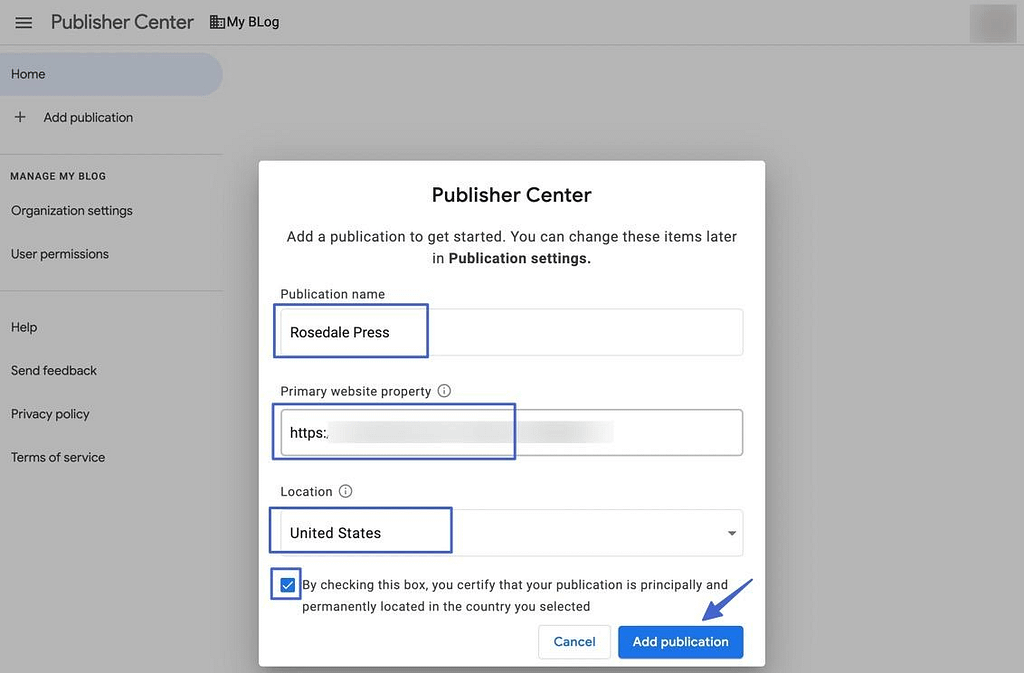1024x673 pixels.
Task: Open the Terms of service
Action: (57, 457)
